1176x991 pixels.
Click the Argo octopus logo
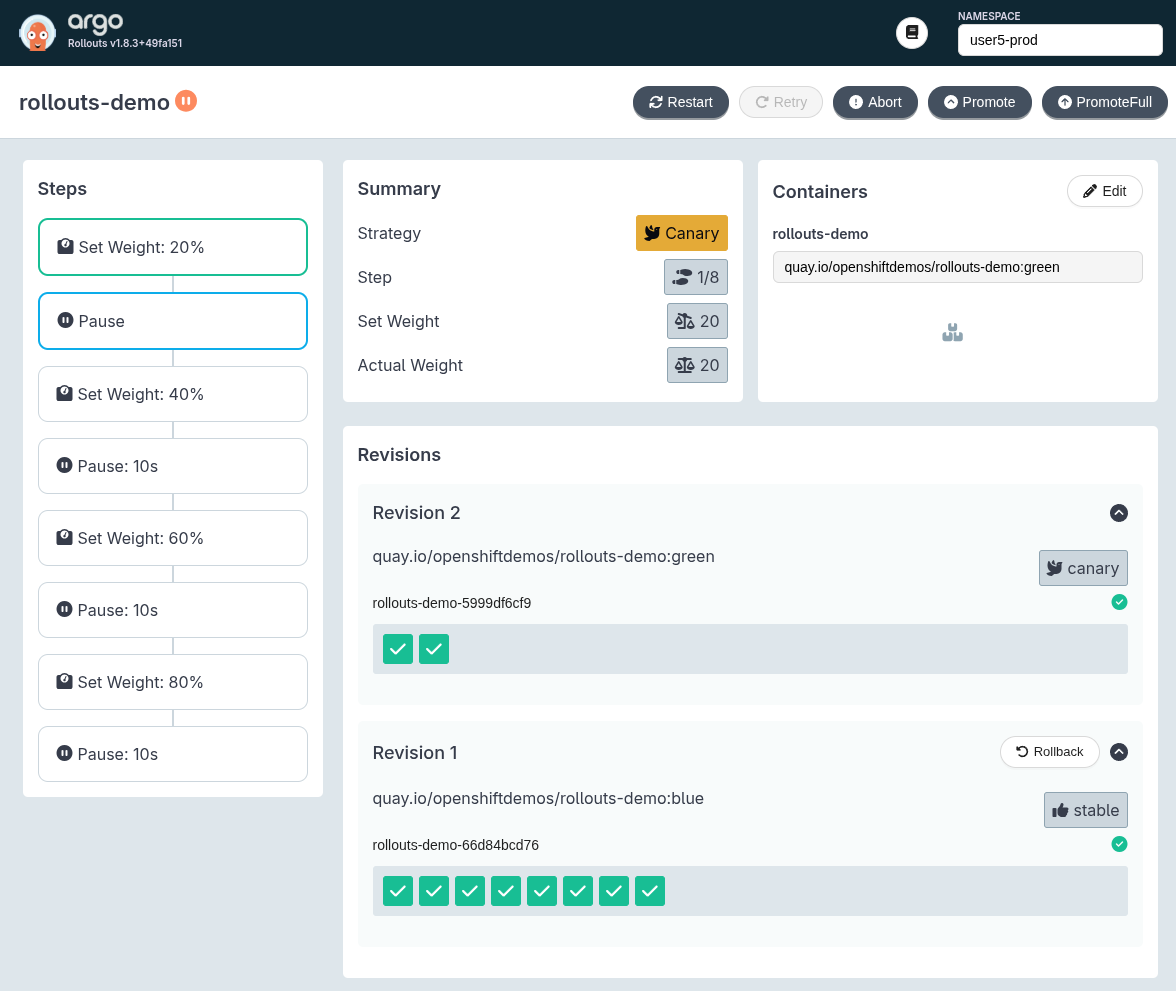38,33
